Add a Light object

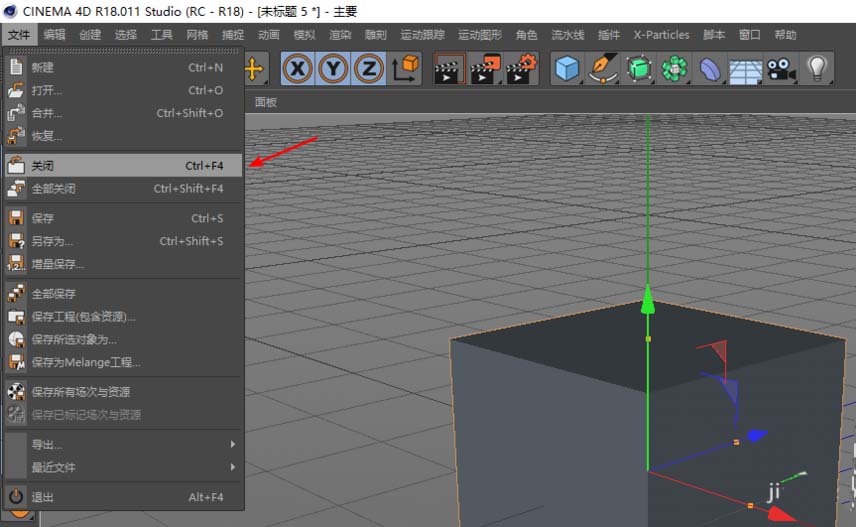pos(818,68)
